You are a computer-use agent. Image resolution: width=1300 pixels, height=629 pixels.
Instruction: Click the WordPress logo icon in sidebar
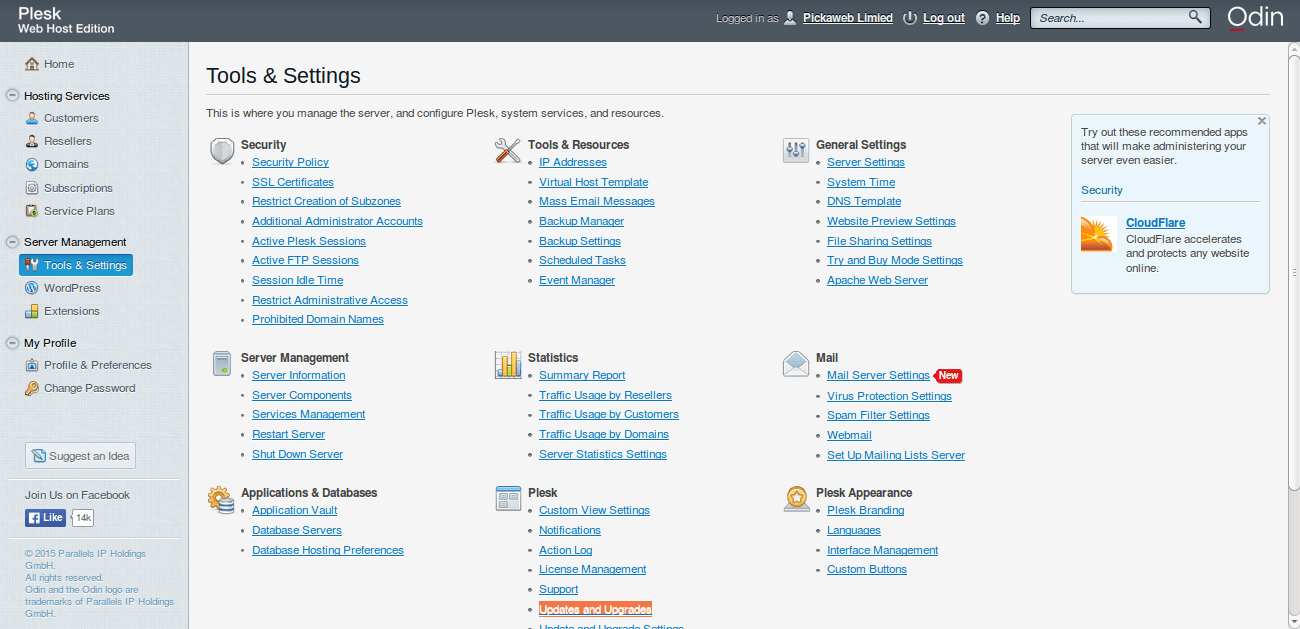(32, 288)
